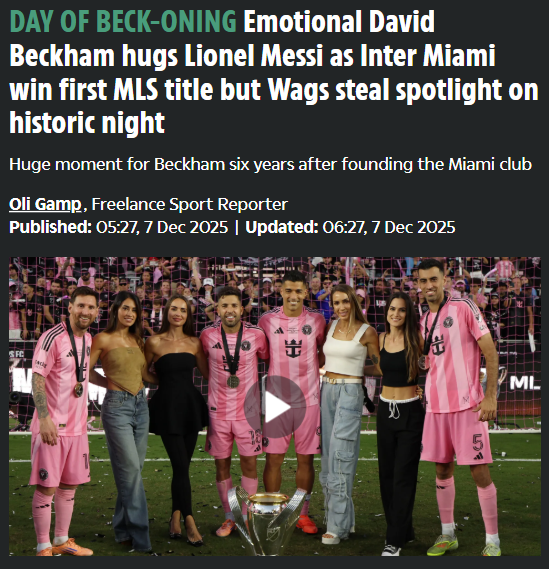
Task: Click the silver trophy in the video thumbnail
Action: pyautogui.click(x=267, y=519)
